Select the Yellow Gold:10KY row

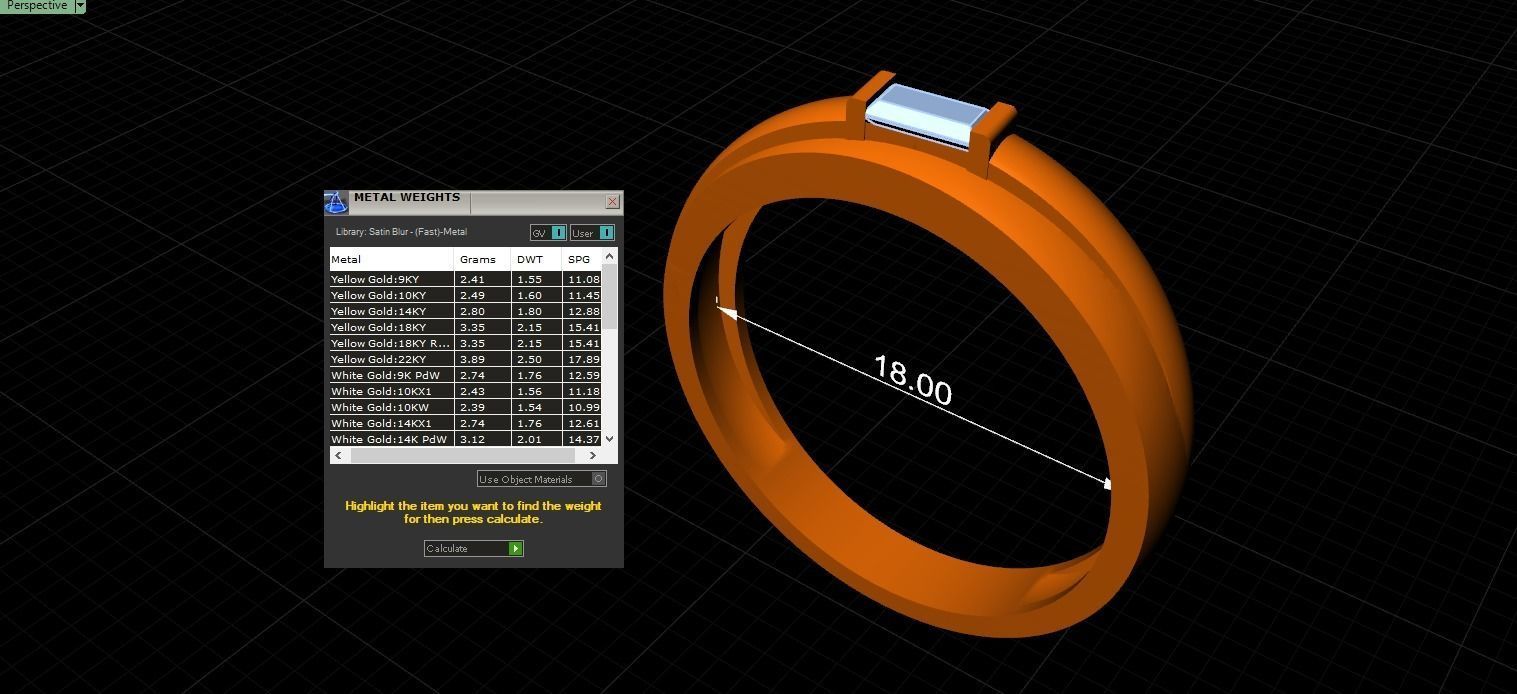pyautogui.click(x=465, y=295)
